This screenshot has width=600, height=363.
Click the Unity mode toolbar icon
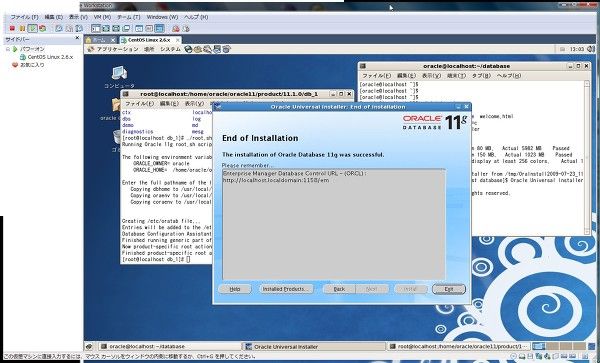[x=126, y=28]
